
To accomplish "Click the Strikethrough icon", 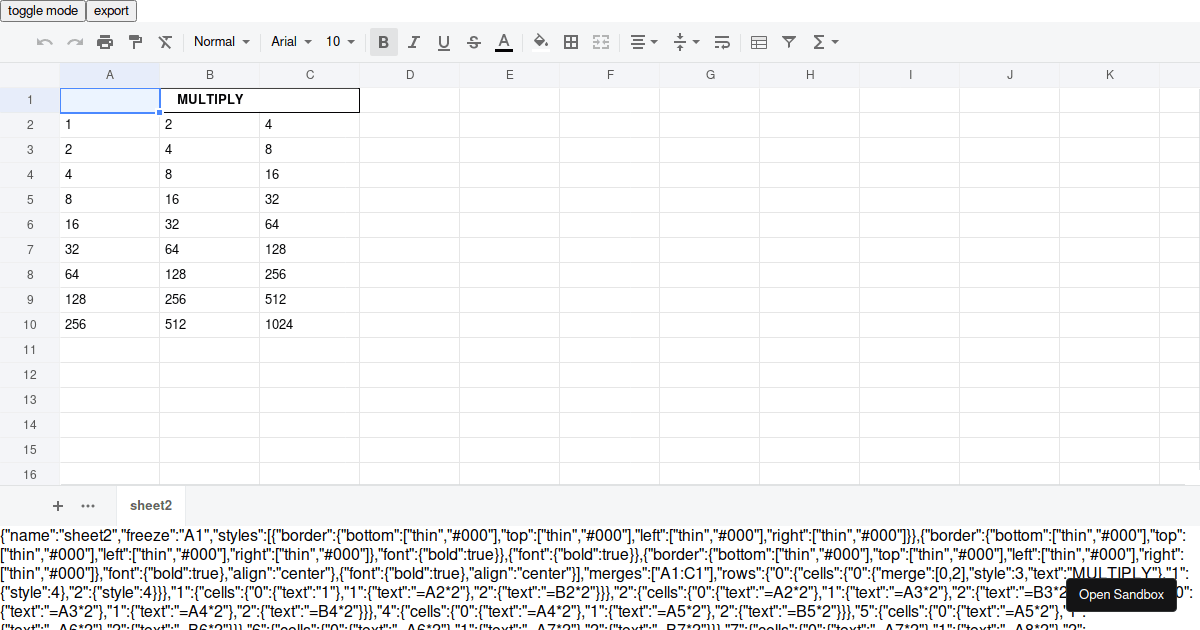I will [x=473, y=41].
